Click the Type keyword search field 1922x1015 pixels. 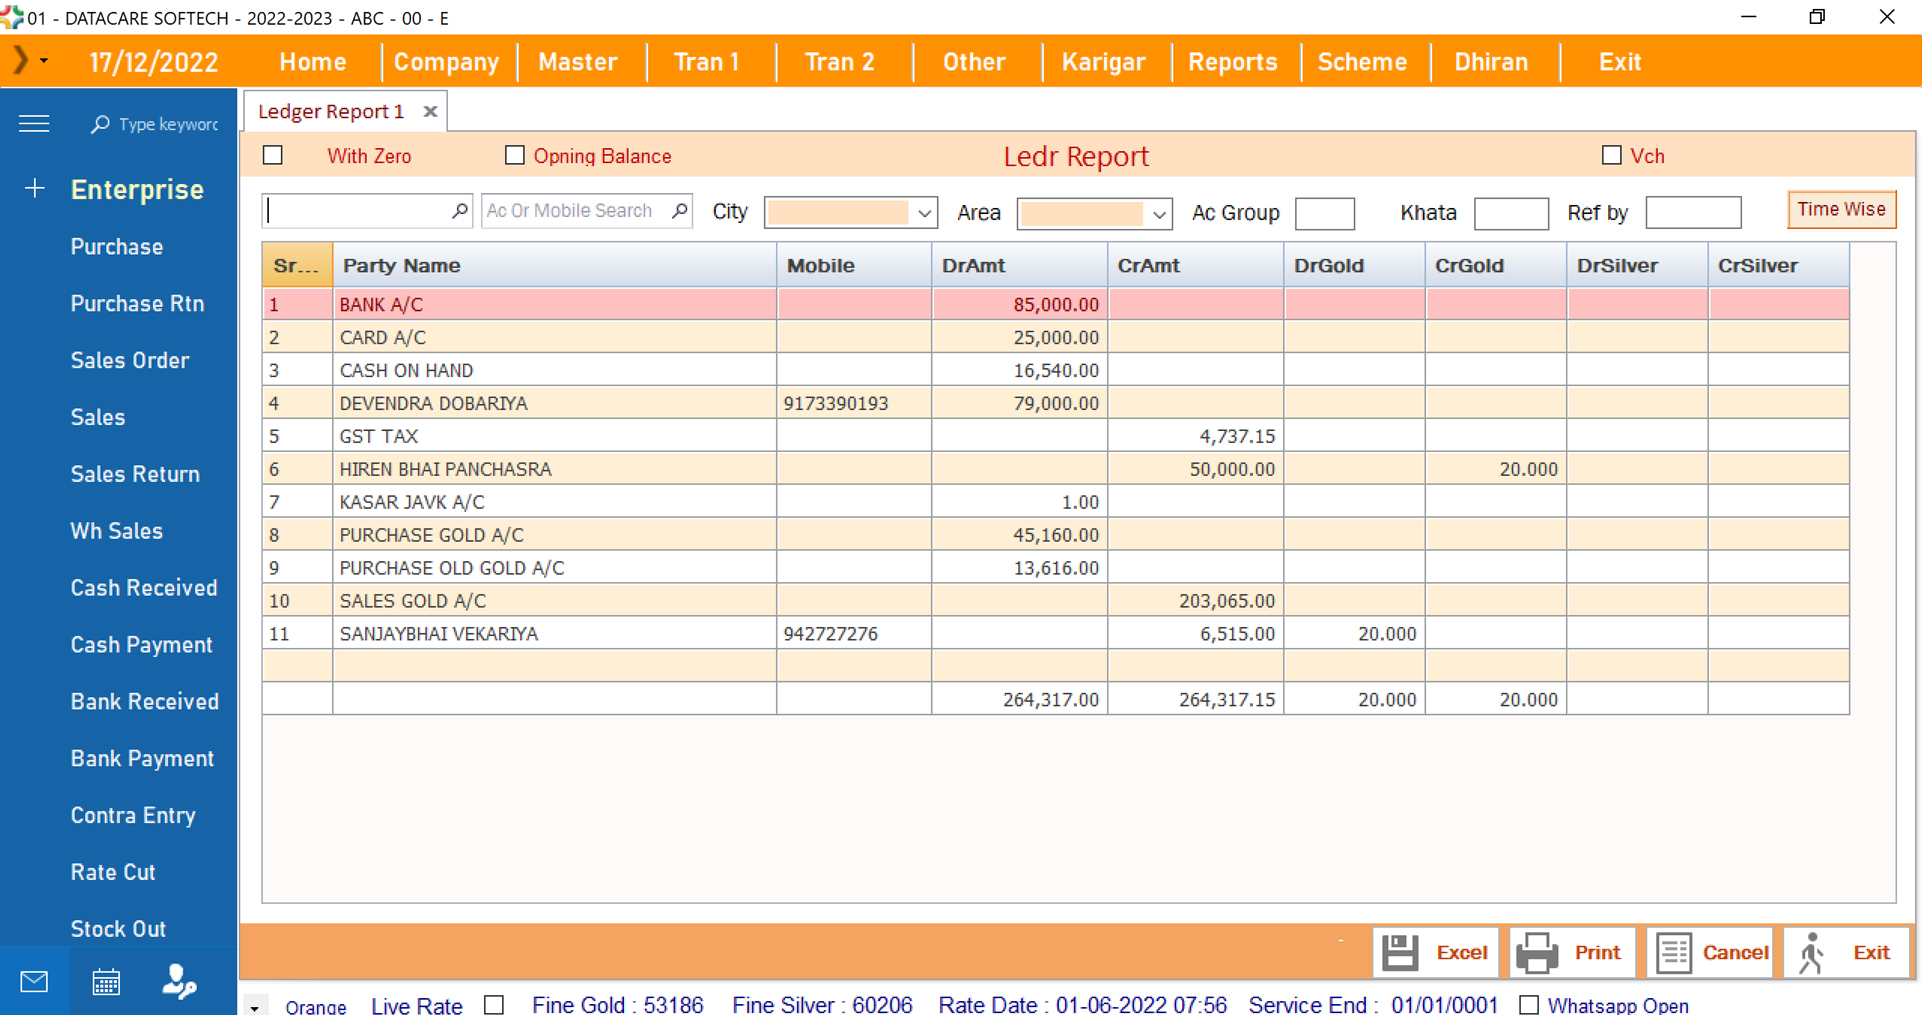coord(168,124)
